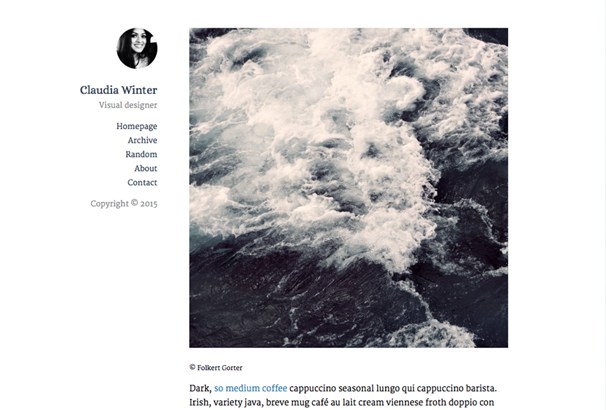
Task: Click the word 'Dark' starting the paragraph
Action: tap(200, 388)
